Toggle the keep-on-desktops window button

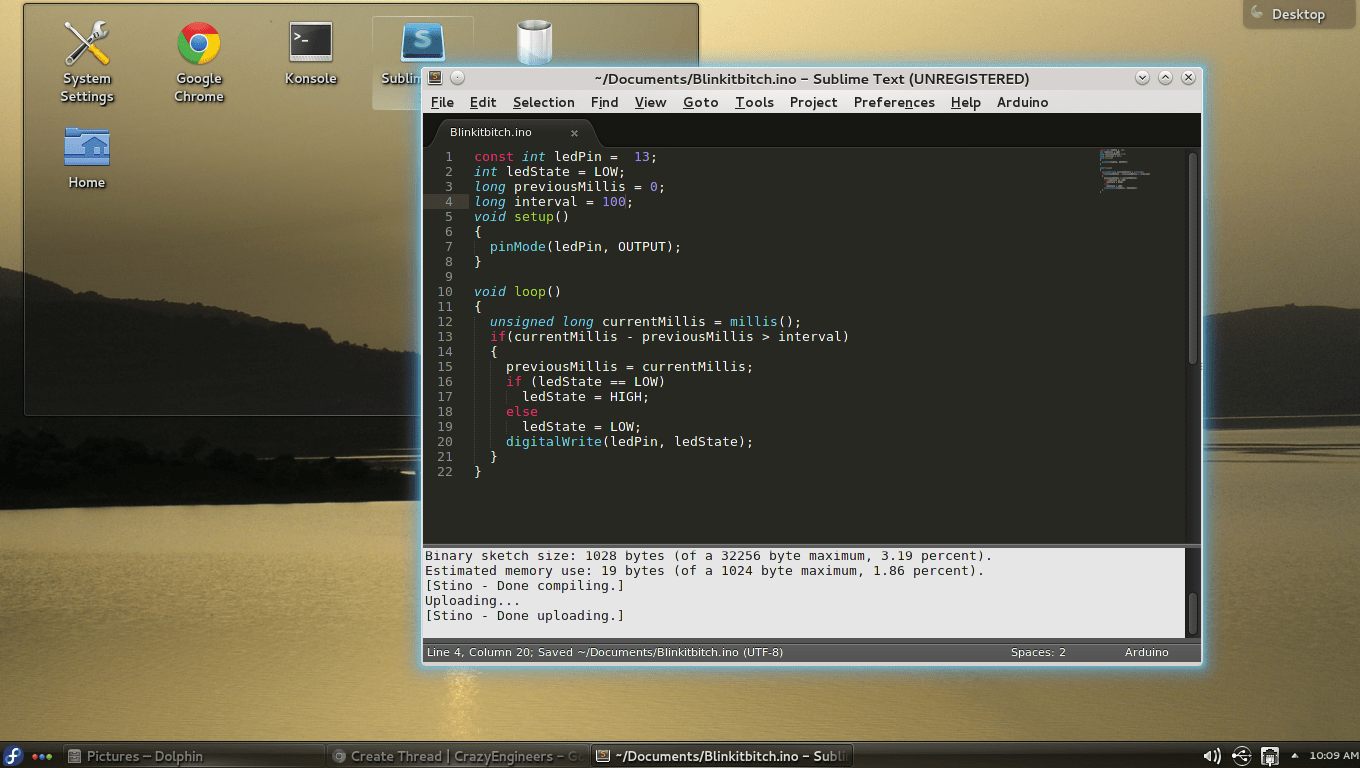457,78
